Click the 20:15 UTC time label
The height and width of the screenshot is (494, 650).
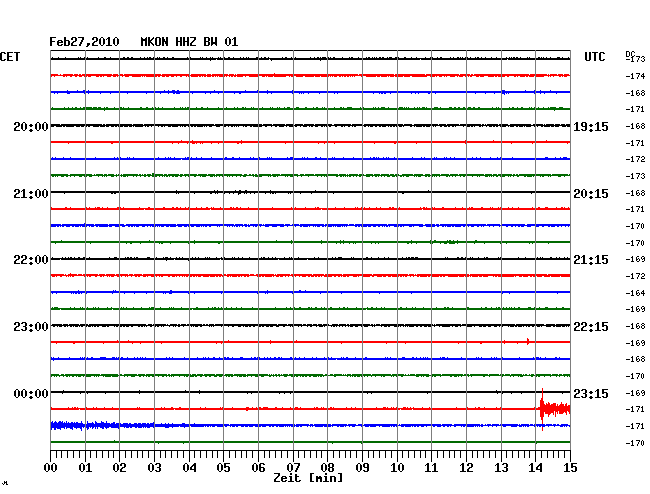[591, 194]
